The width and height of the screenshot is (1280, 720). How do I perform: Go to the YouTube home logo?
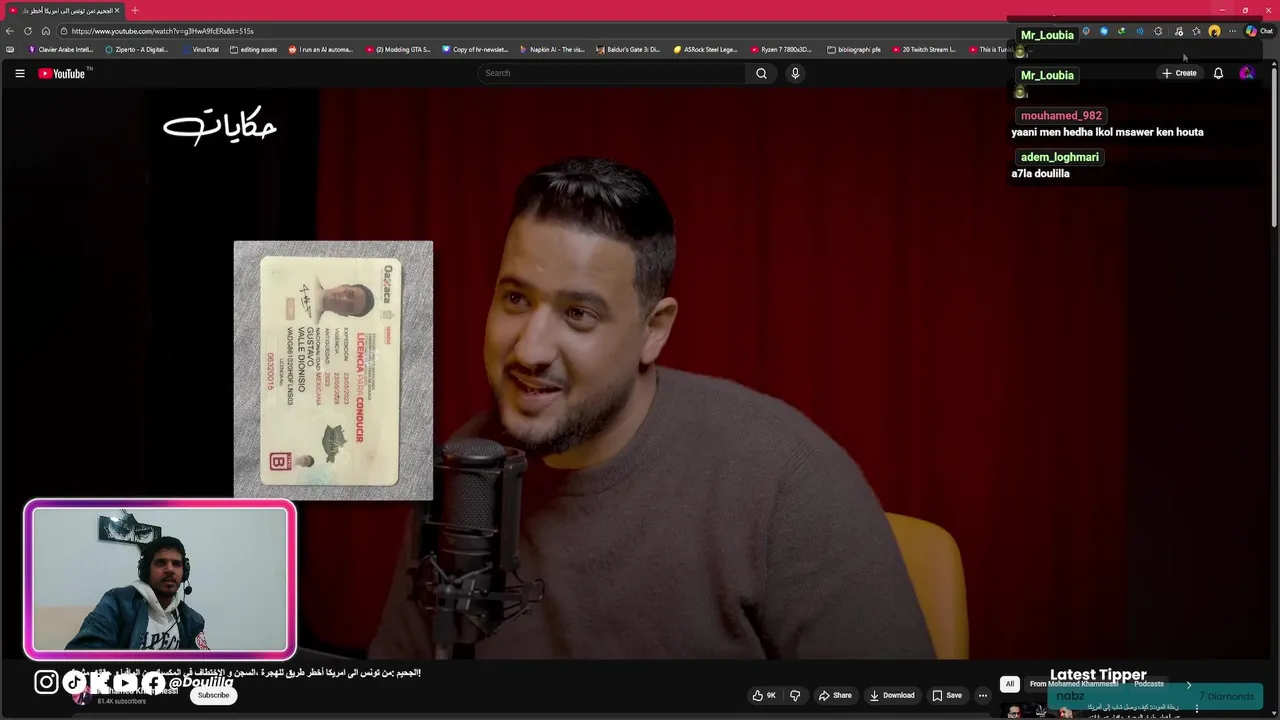pyautogui.click(x=64, y=73)
